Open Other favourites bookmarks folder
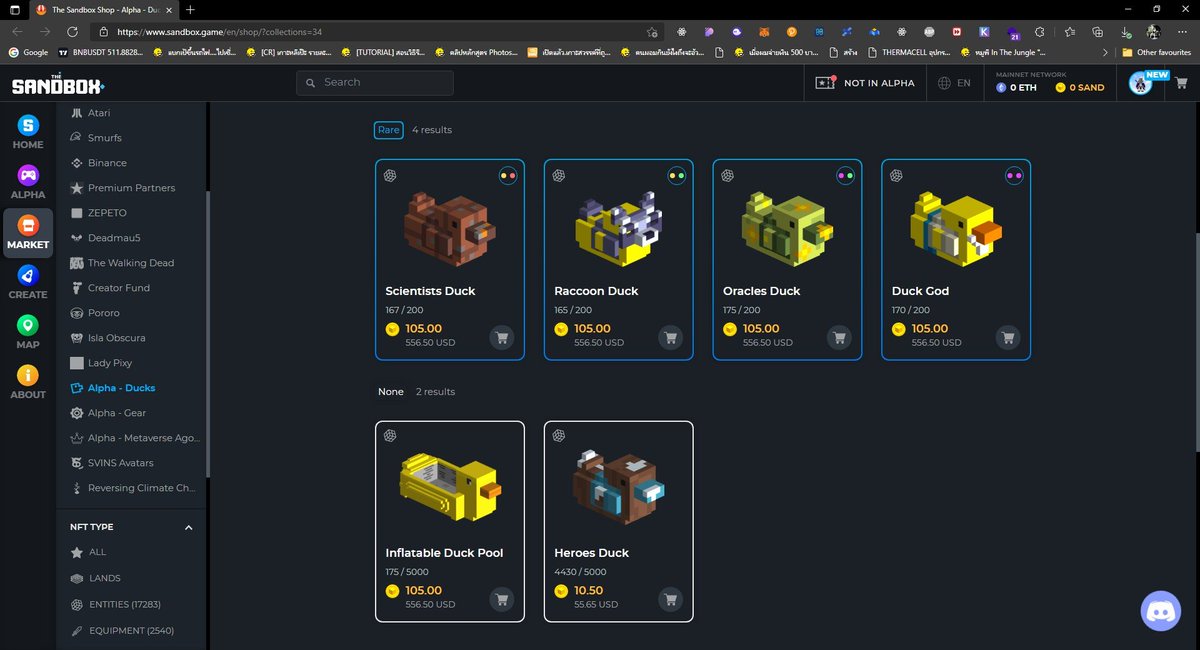This screenshot has height=650, width=1200. 1157,52
